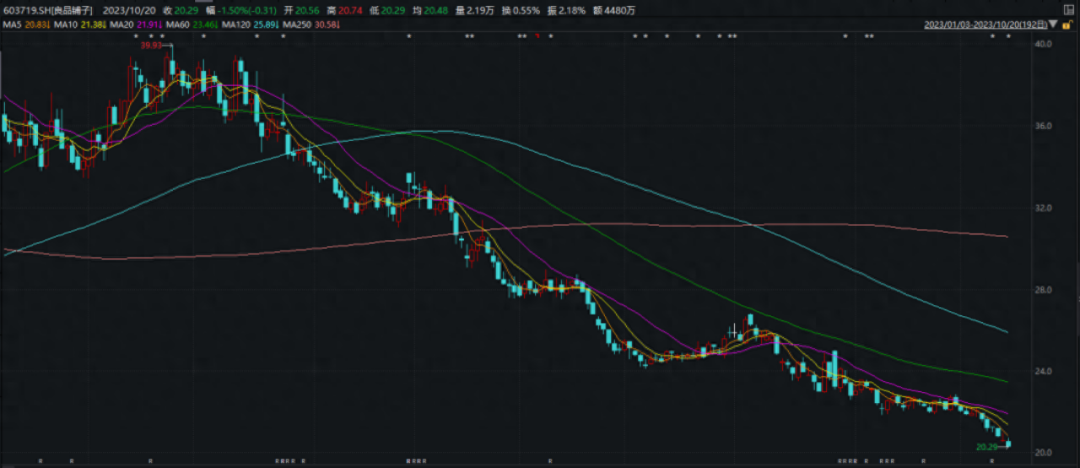Click the last candlestick on the chart

pos(1008,444)
